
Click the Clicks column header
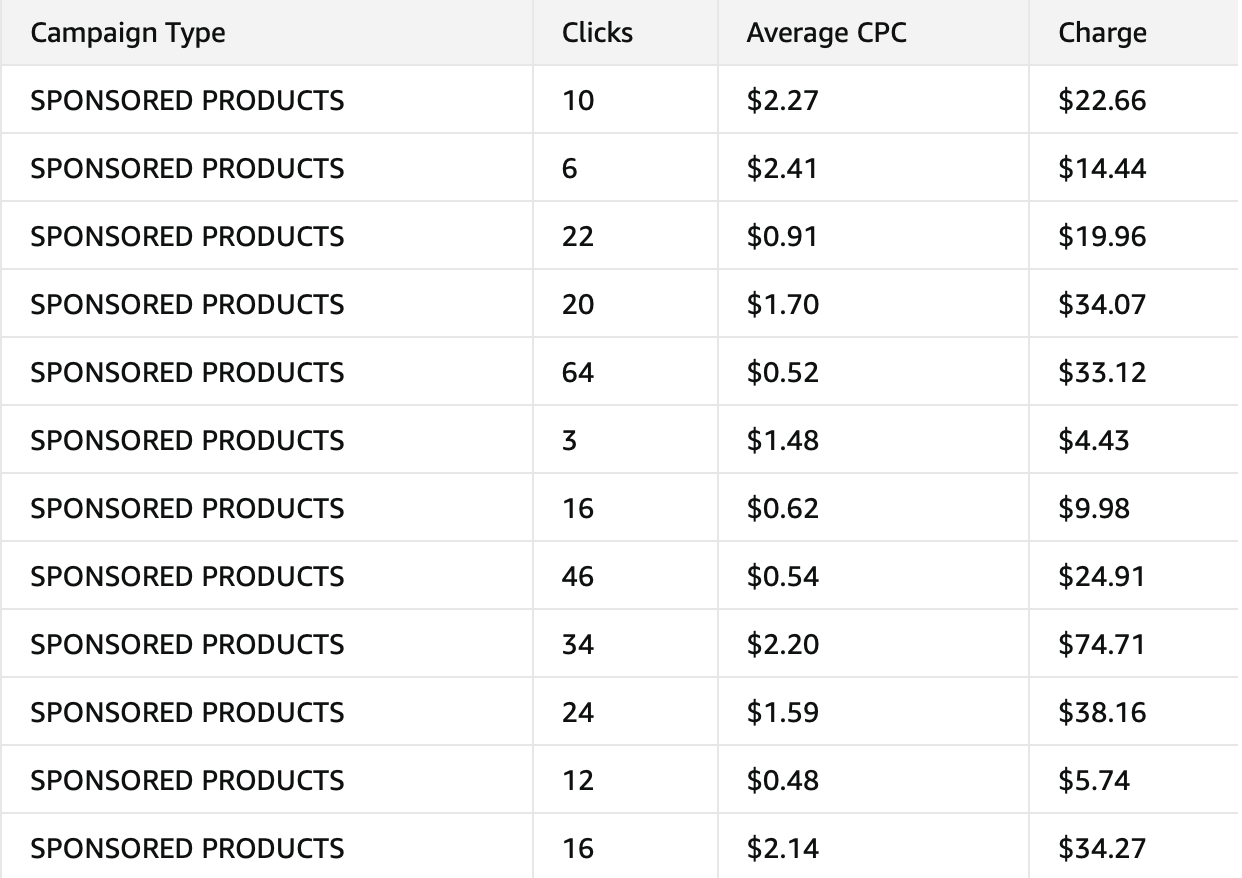pyautogui.click(x=597, y=33)
